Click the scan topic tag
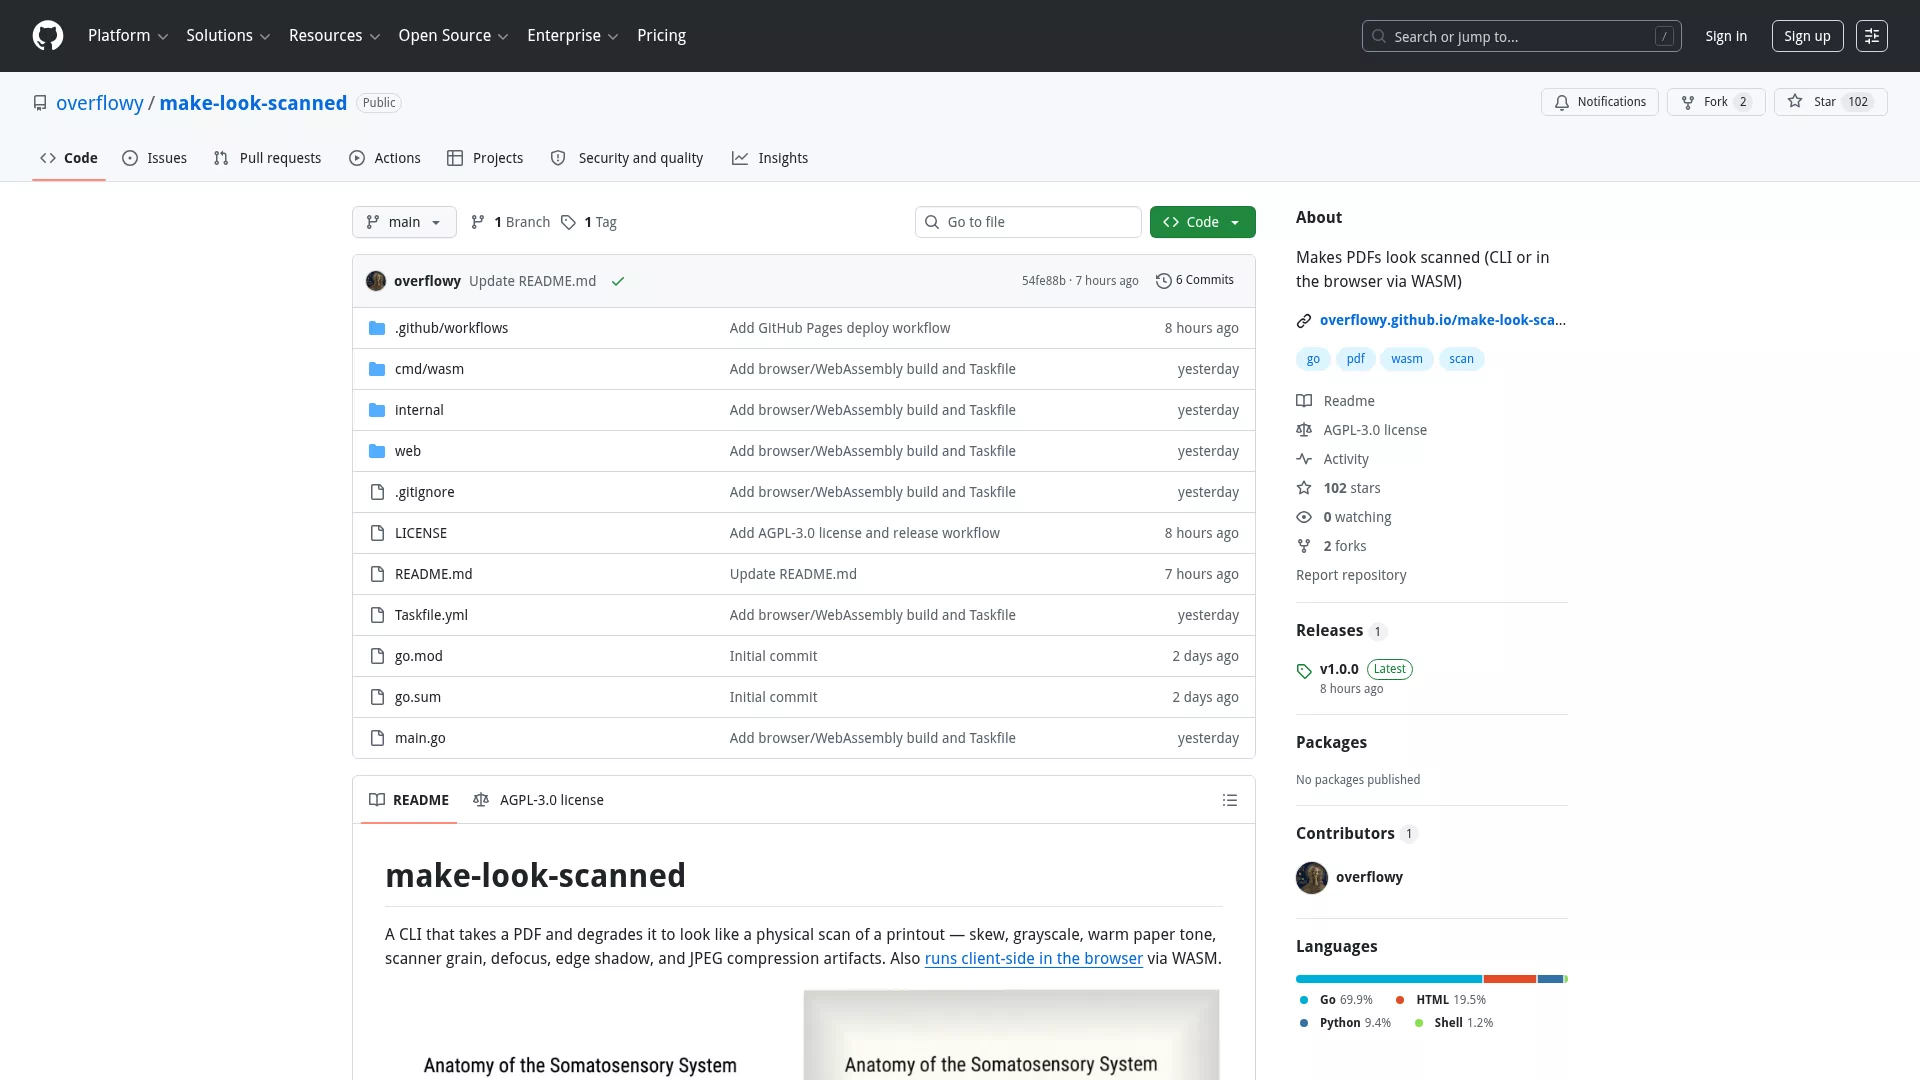 (1461, 359)
